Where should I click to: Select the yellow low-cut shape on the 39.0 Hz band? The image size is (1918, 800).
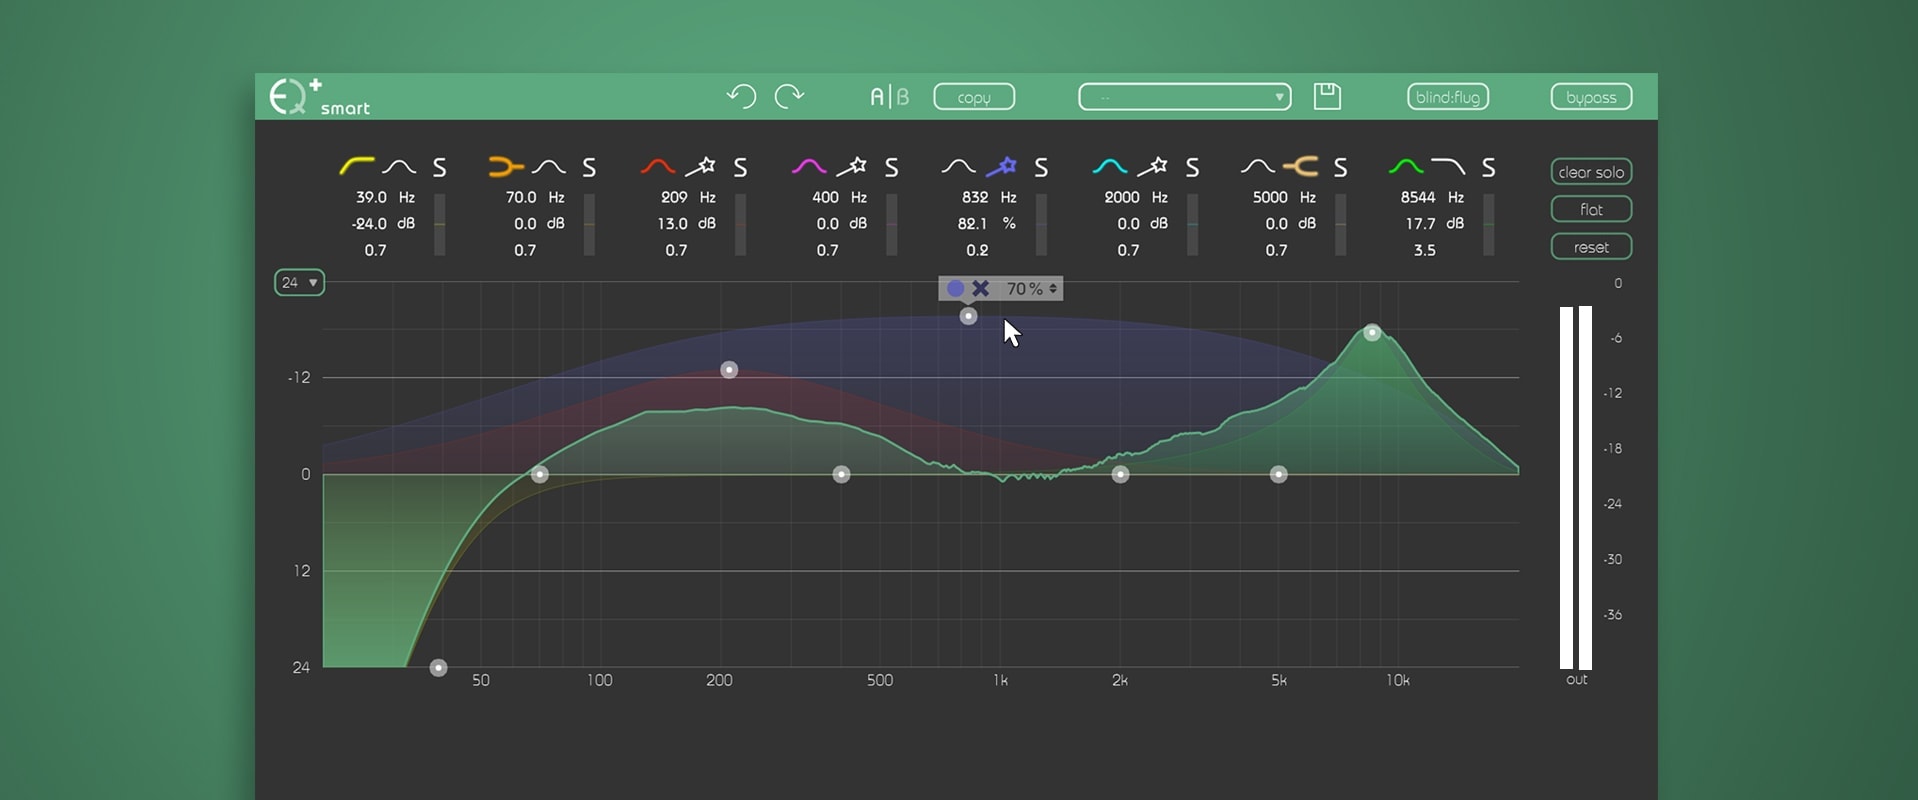pos(356,166)
